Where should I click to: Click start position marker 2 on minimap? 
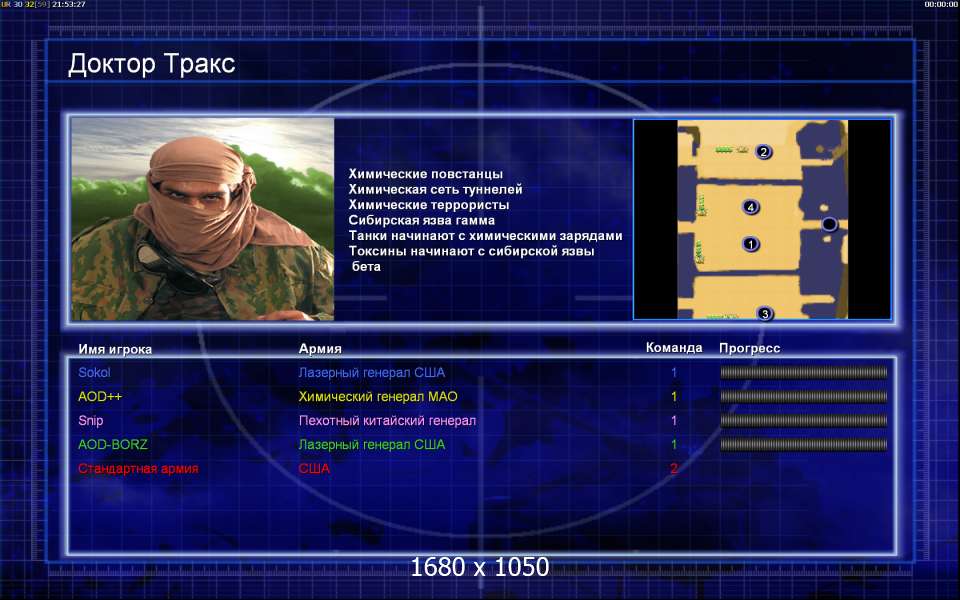coord(763,151)
